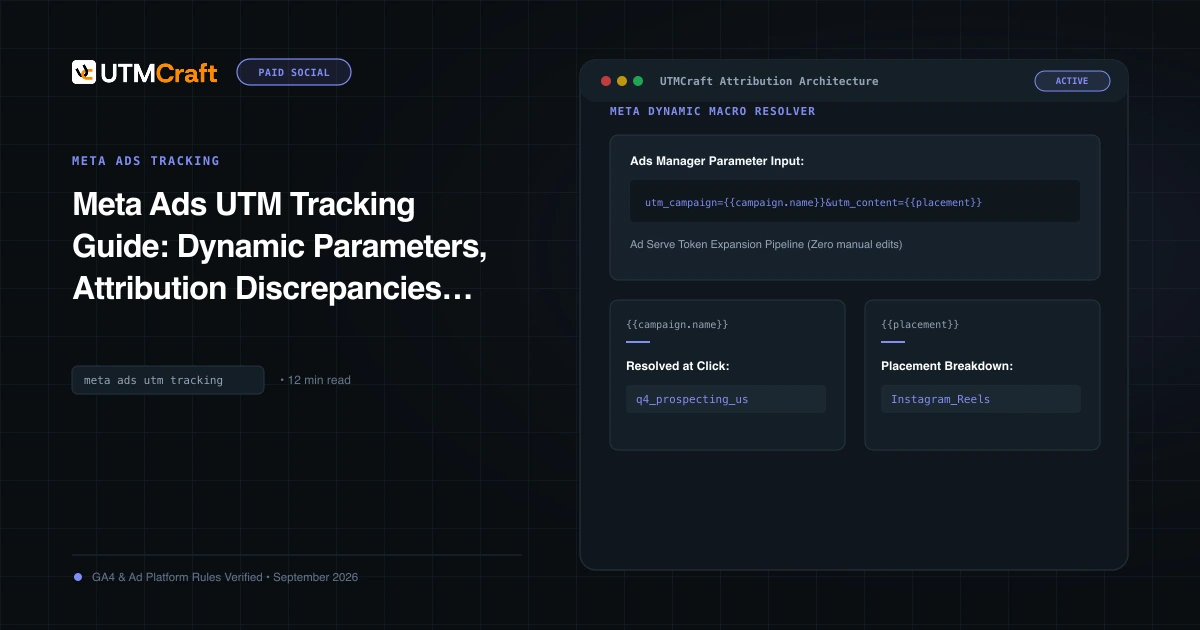Click the ACTIVE status pill

[x=1072, y=81]
